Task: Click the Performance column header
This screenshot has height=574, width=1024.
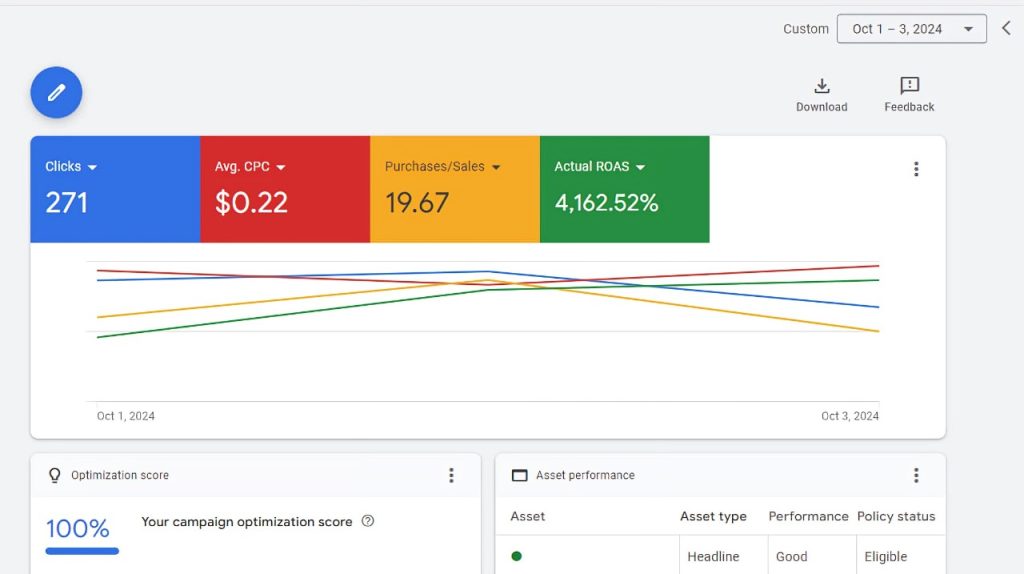Action: coord(808,516)
